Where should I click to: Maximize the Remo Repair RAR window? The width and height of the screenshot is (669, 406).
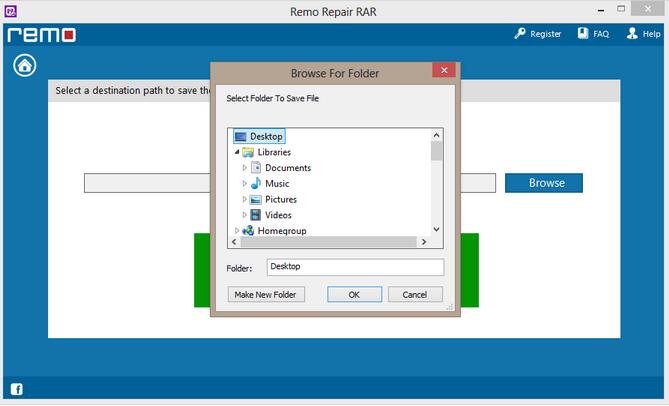point(621,9)
